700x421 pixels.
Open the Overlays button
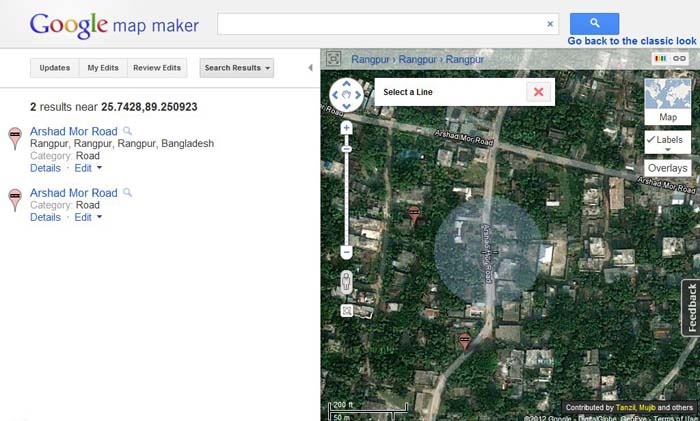pyautogui.click(x=668, y=168)
